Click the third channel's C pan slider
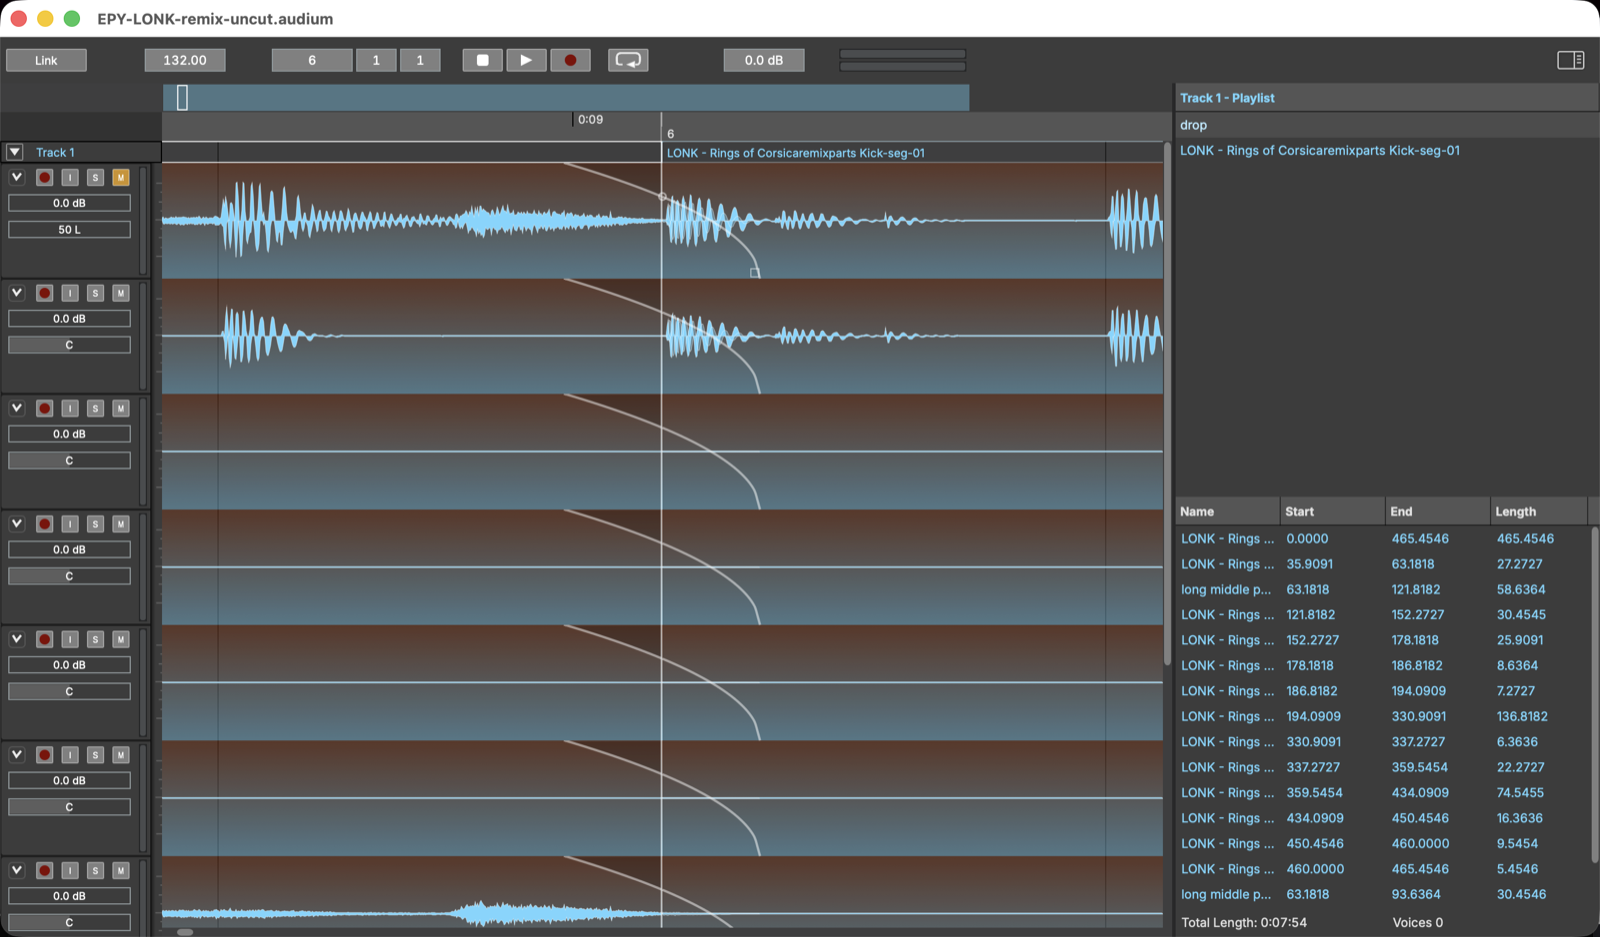The width and height of the screenshot is (1600, 937). pyautogui.click(x=69, y=460)
